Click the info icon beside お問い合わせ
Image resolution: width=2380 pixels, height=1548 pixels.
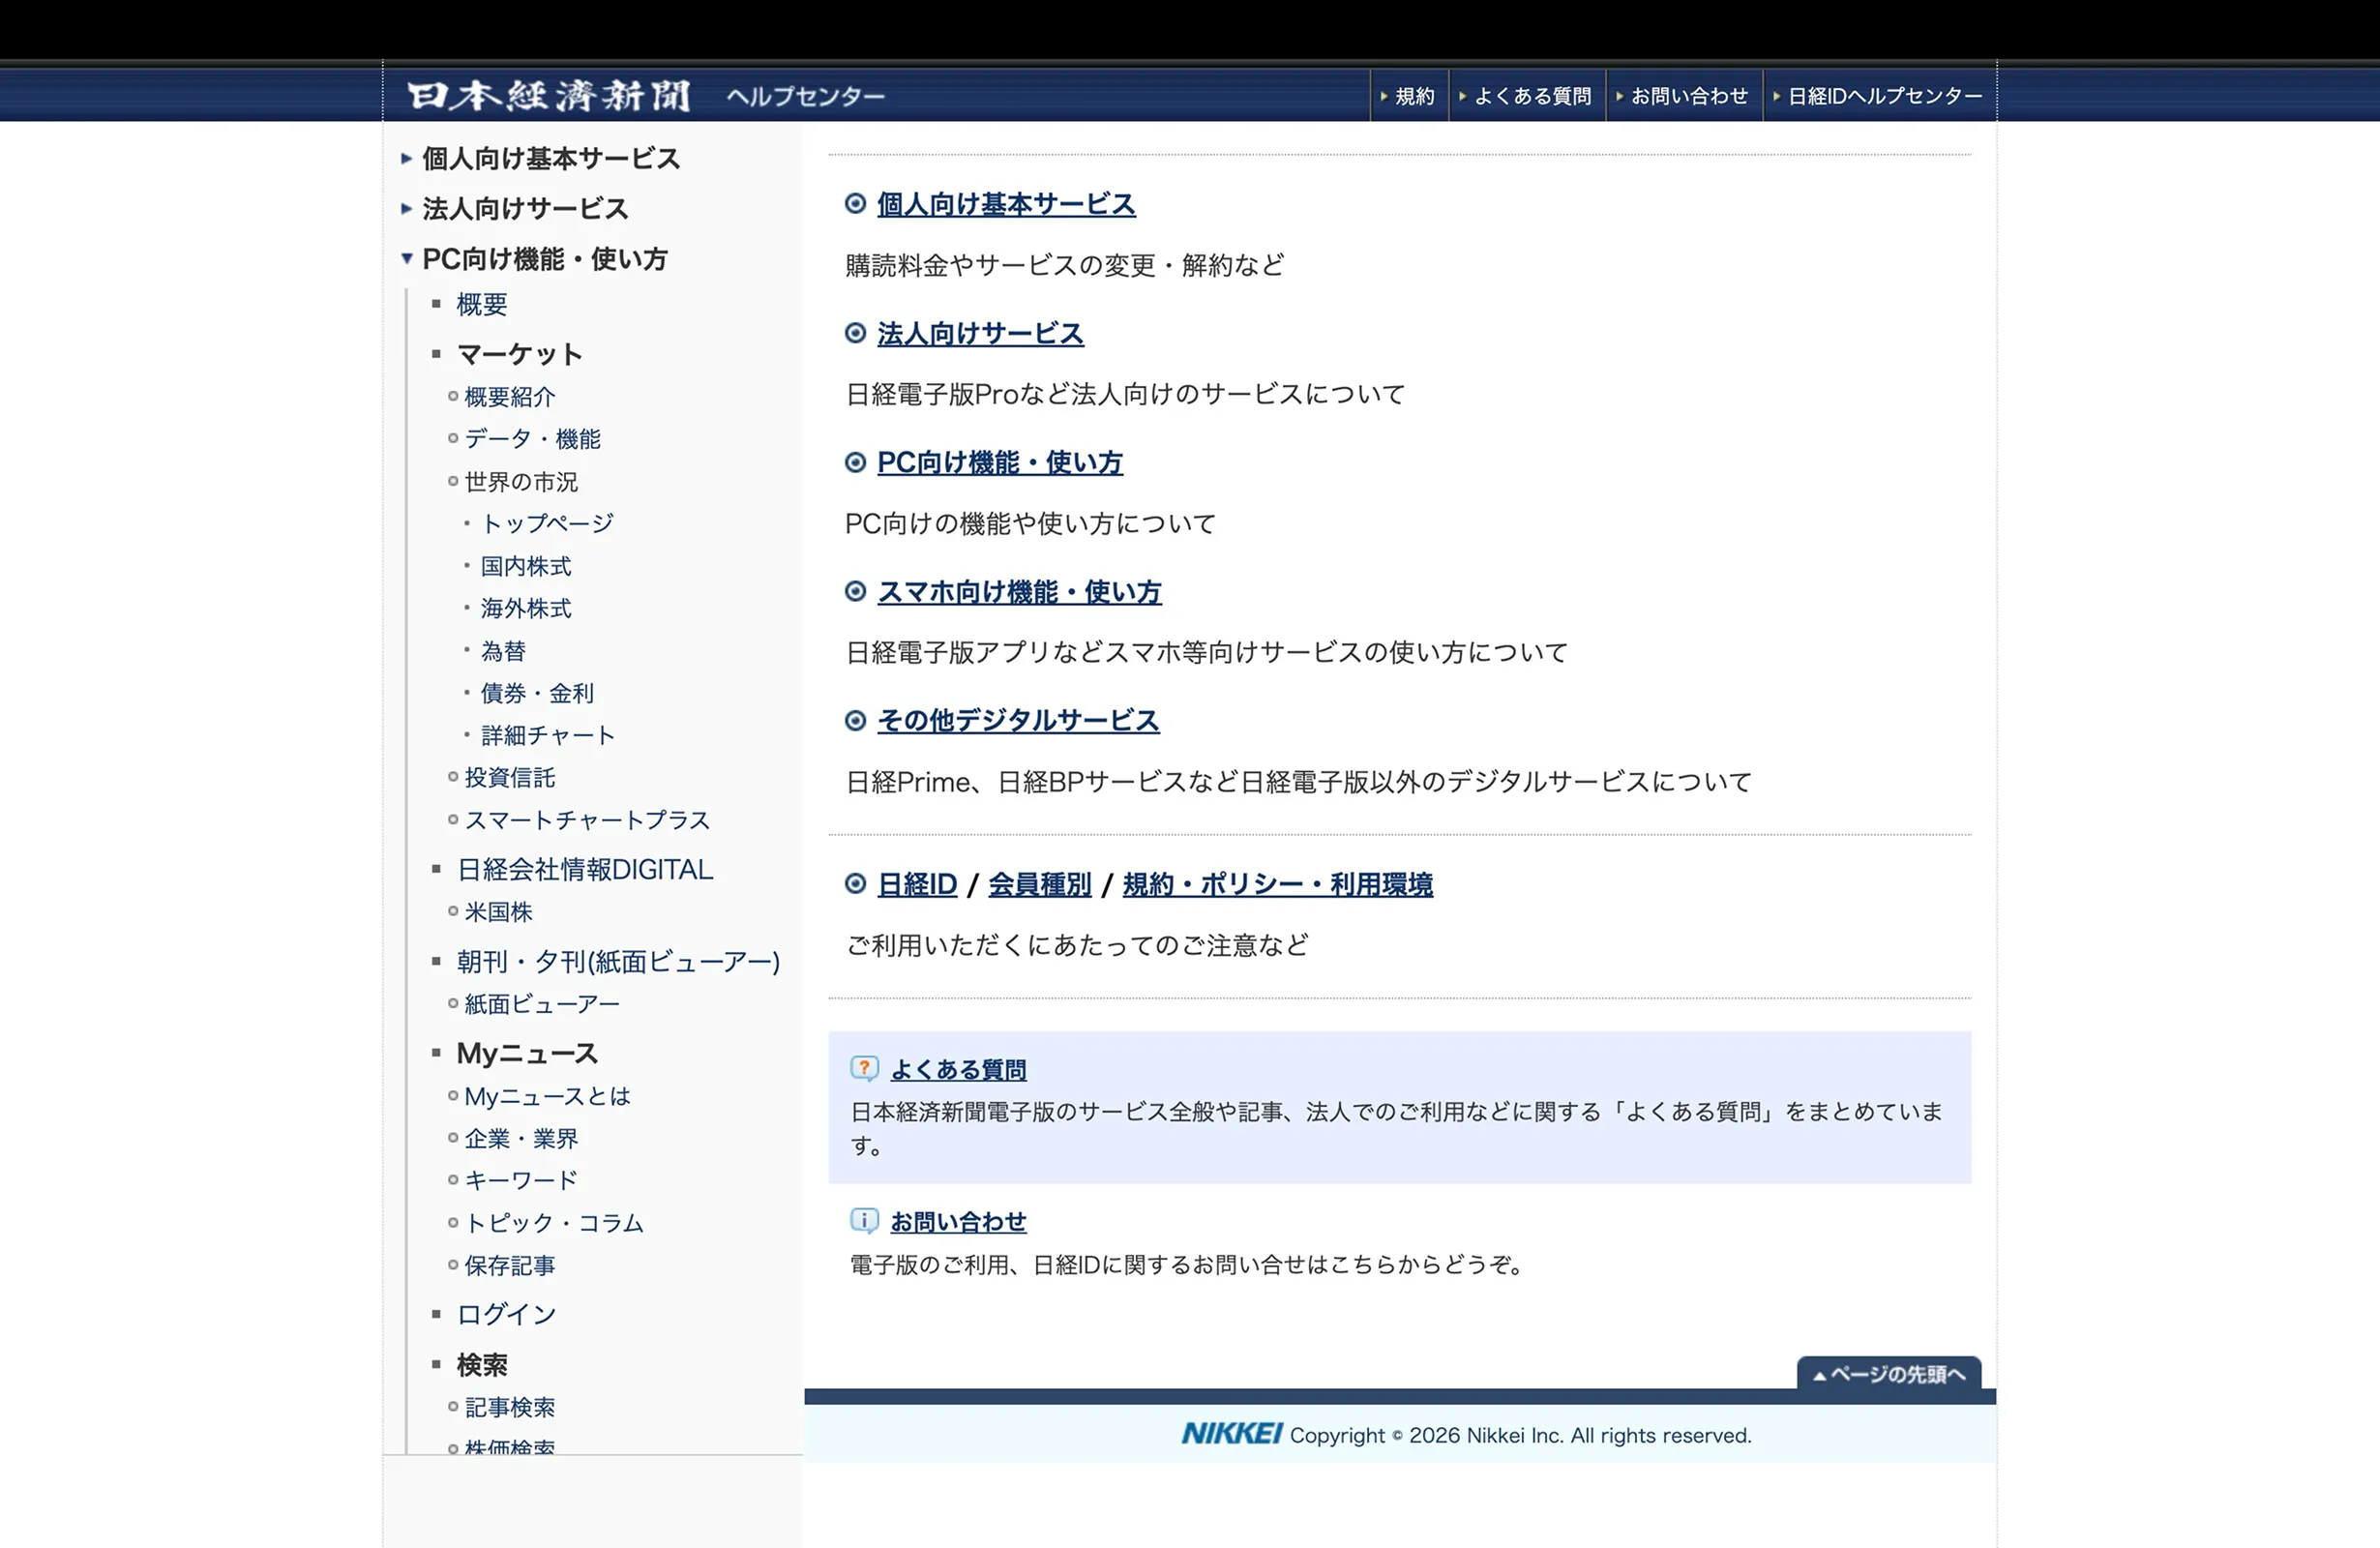[x=864, y=1220]
